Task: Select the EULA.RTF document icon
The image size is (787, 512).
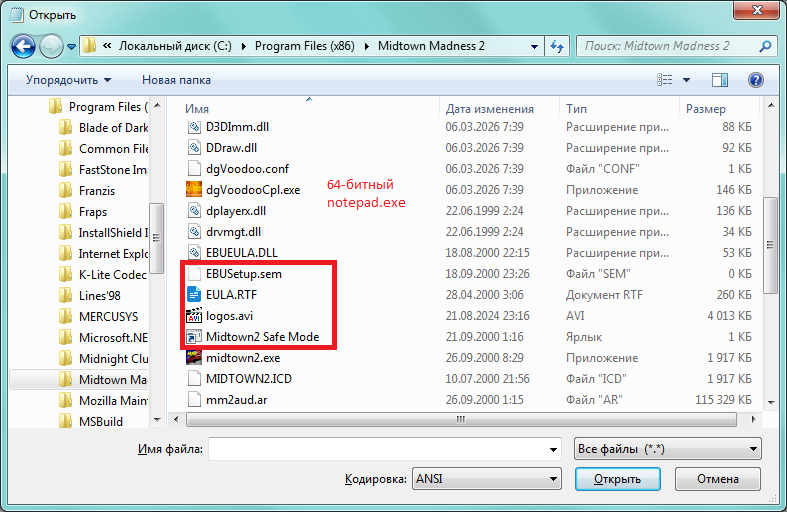Action: [194, 295]
